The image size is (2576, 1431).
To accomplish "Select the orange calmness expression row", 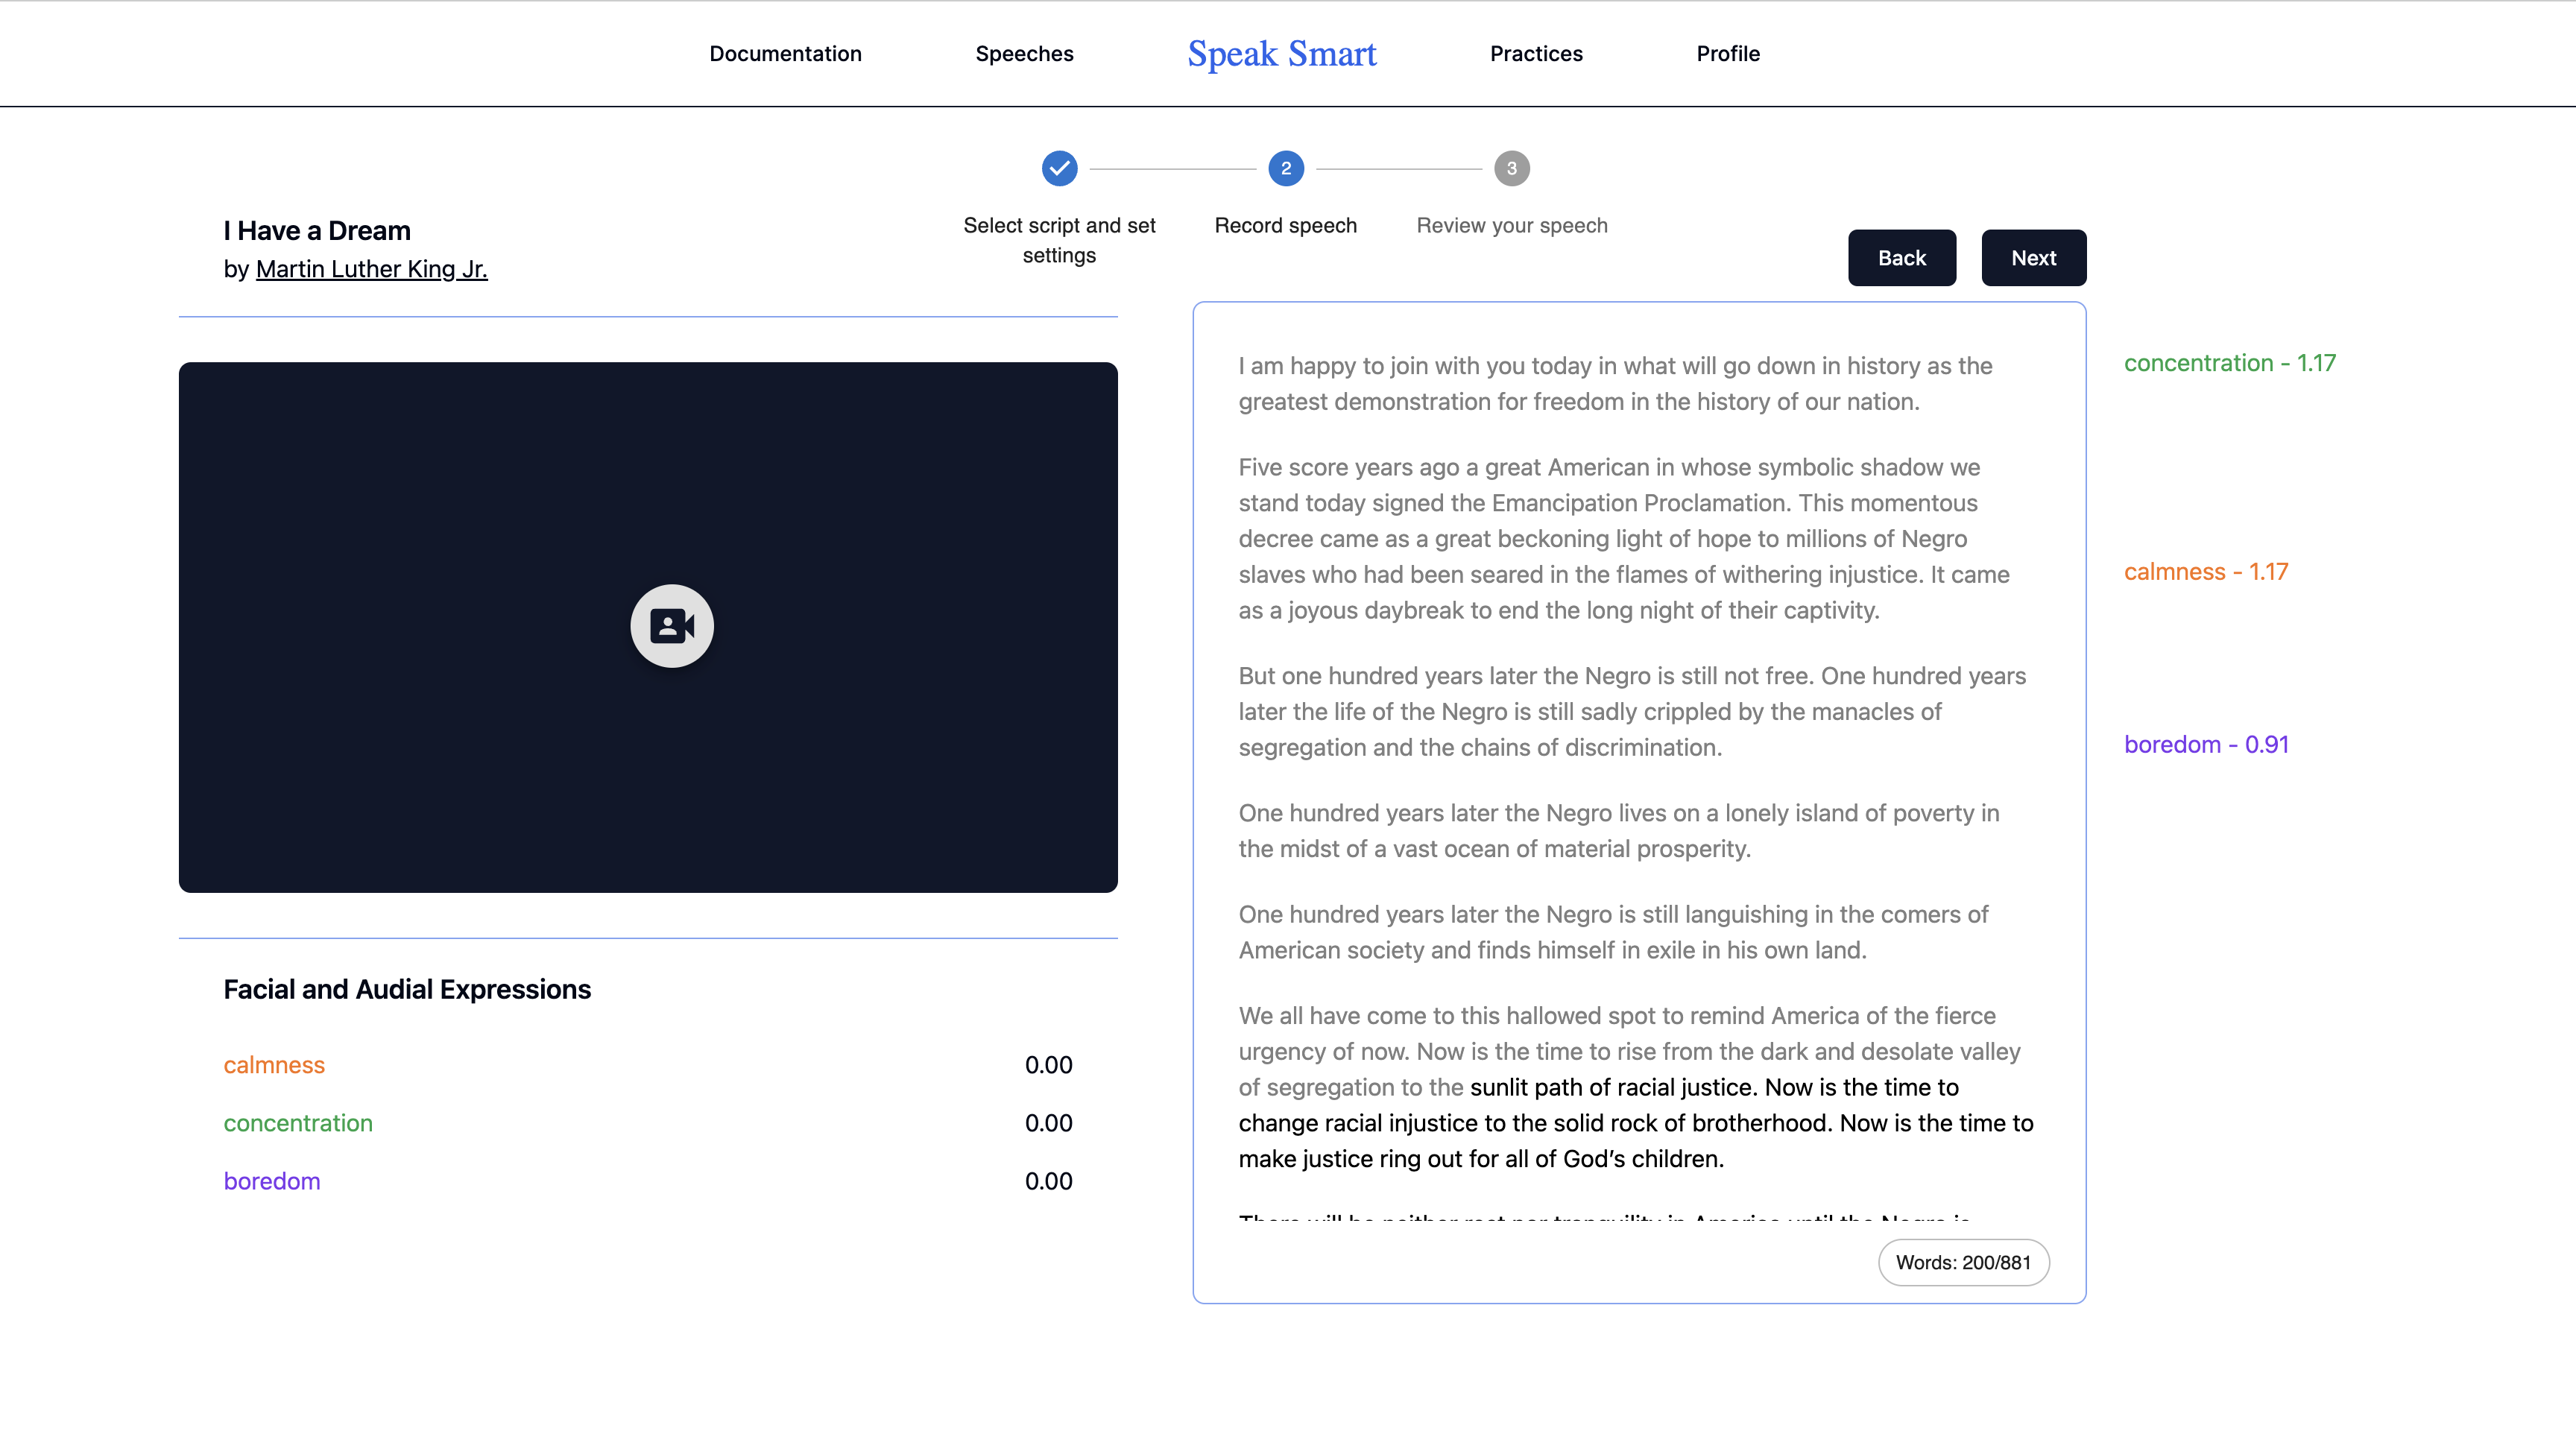I will 274,1065.
